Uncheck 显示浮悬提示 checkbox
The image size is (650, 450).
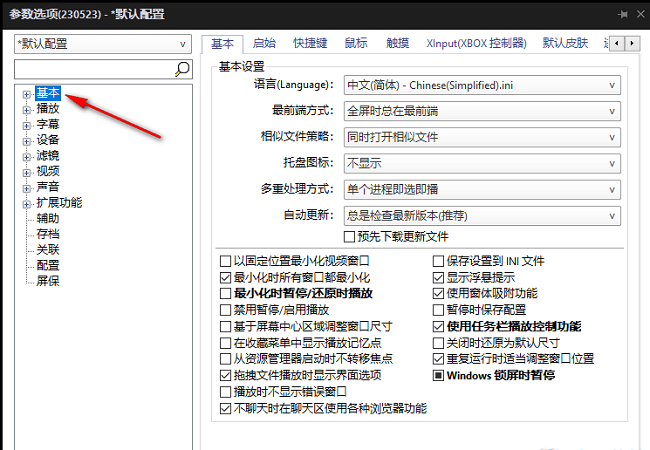(x=438, y=278)
